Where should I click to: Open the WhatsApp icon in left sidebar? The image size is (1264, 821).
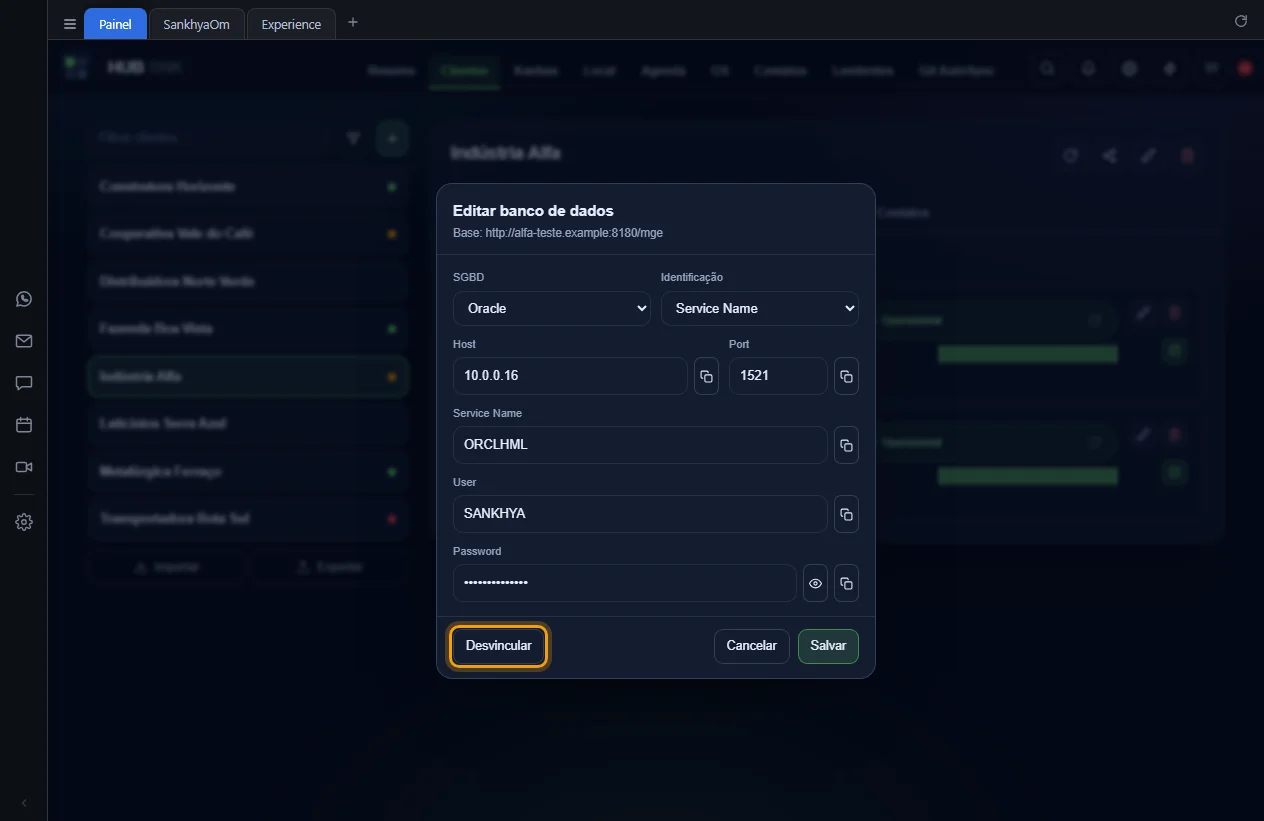click(x=24, y=299)
